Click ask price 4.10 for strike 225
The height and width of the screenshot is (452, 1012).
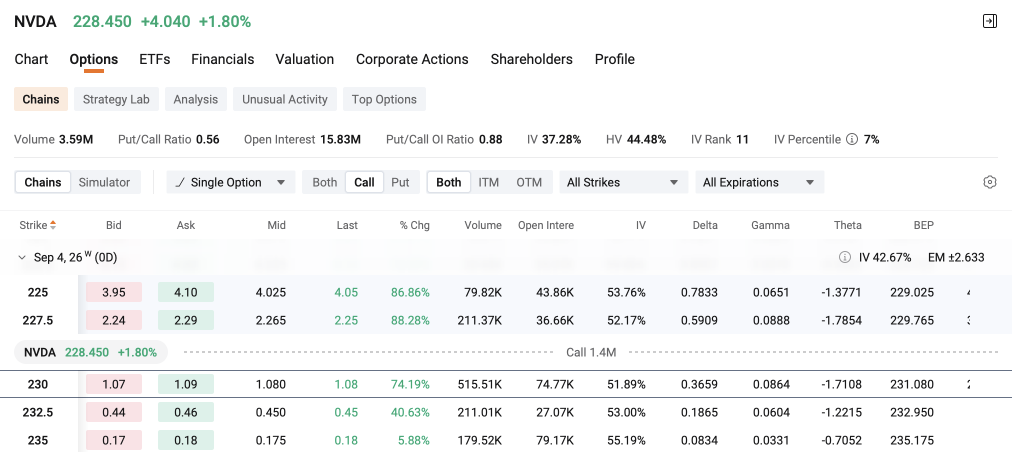pyautogui.click(x=186, y=293)
